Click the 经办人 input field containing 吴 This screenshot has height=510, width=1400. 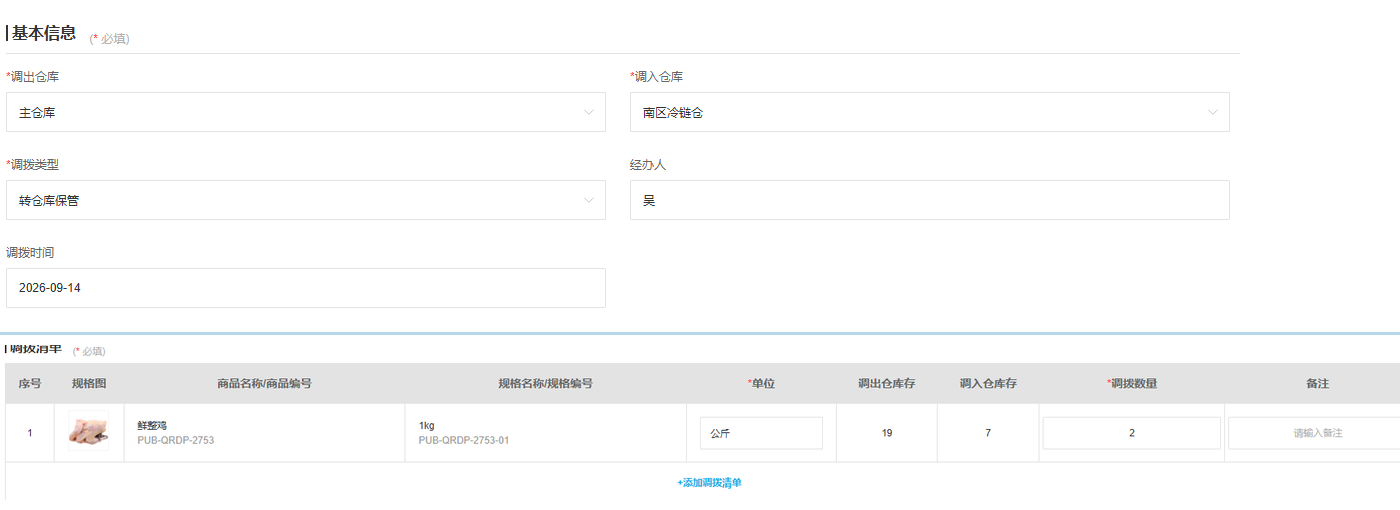coord(929,200)
